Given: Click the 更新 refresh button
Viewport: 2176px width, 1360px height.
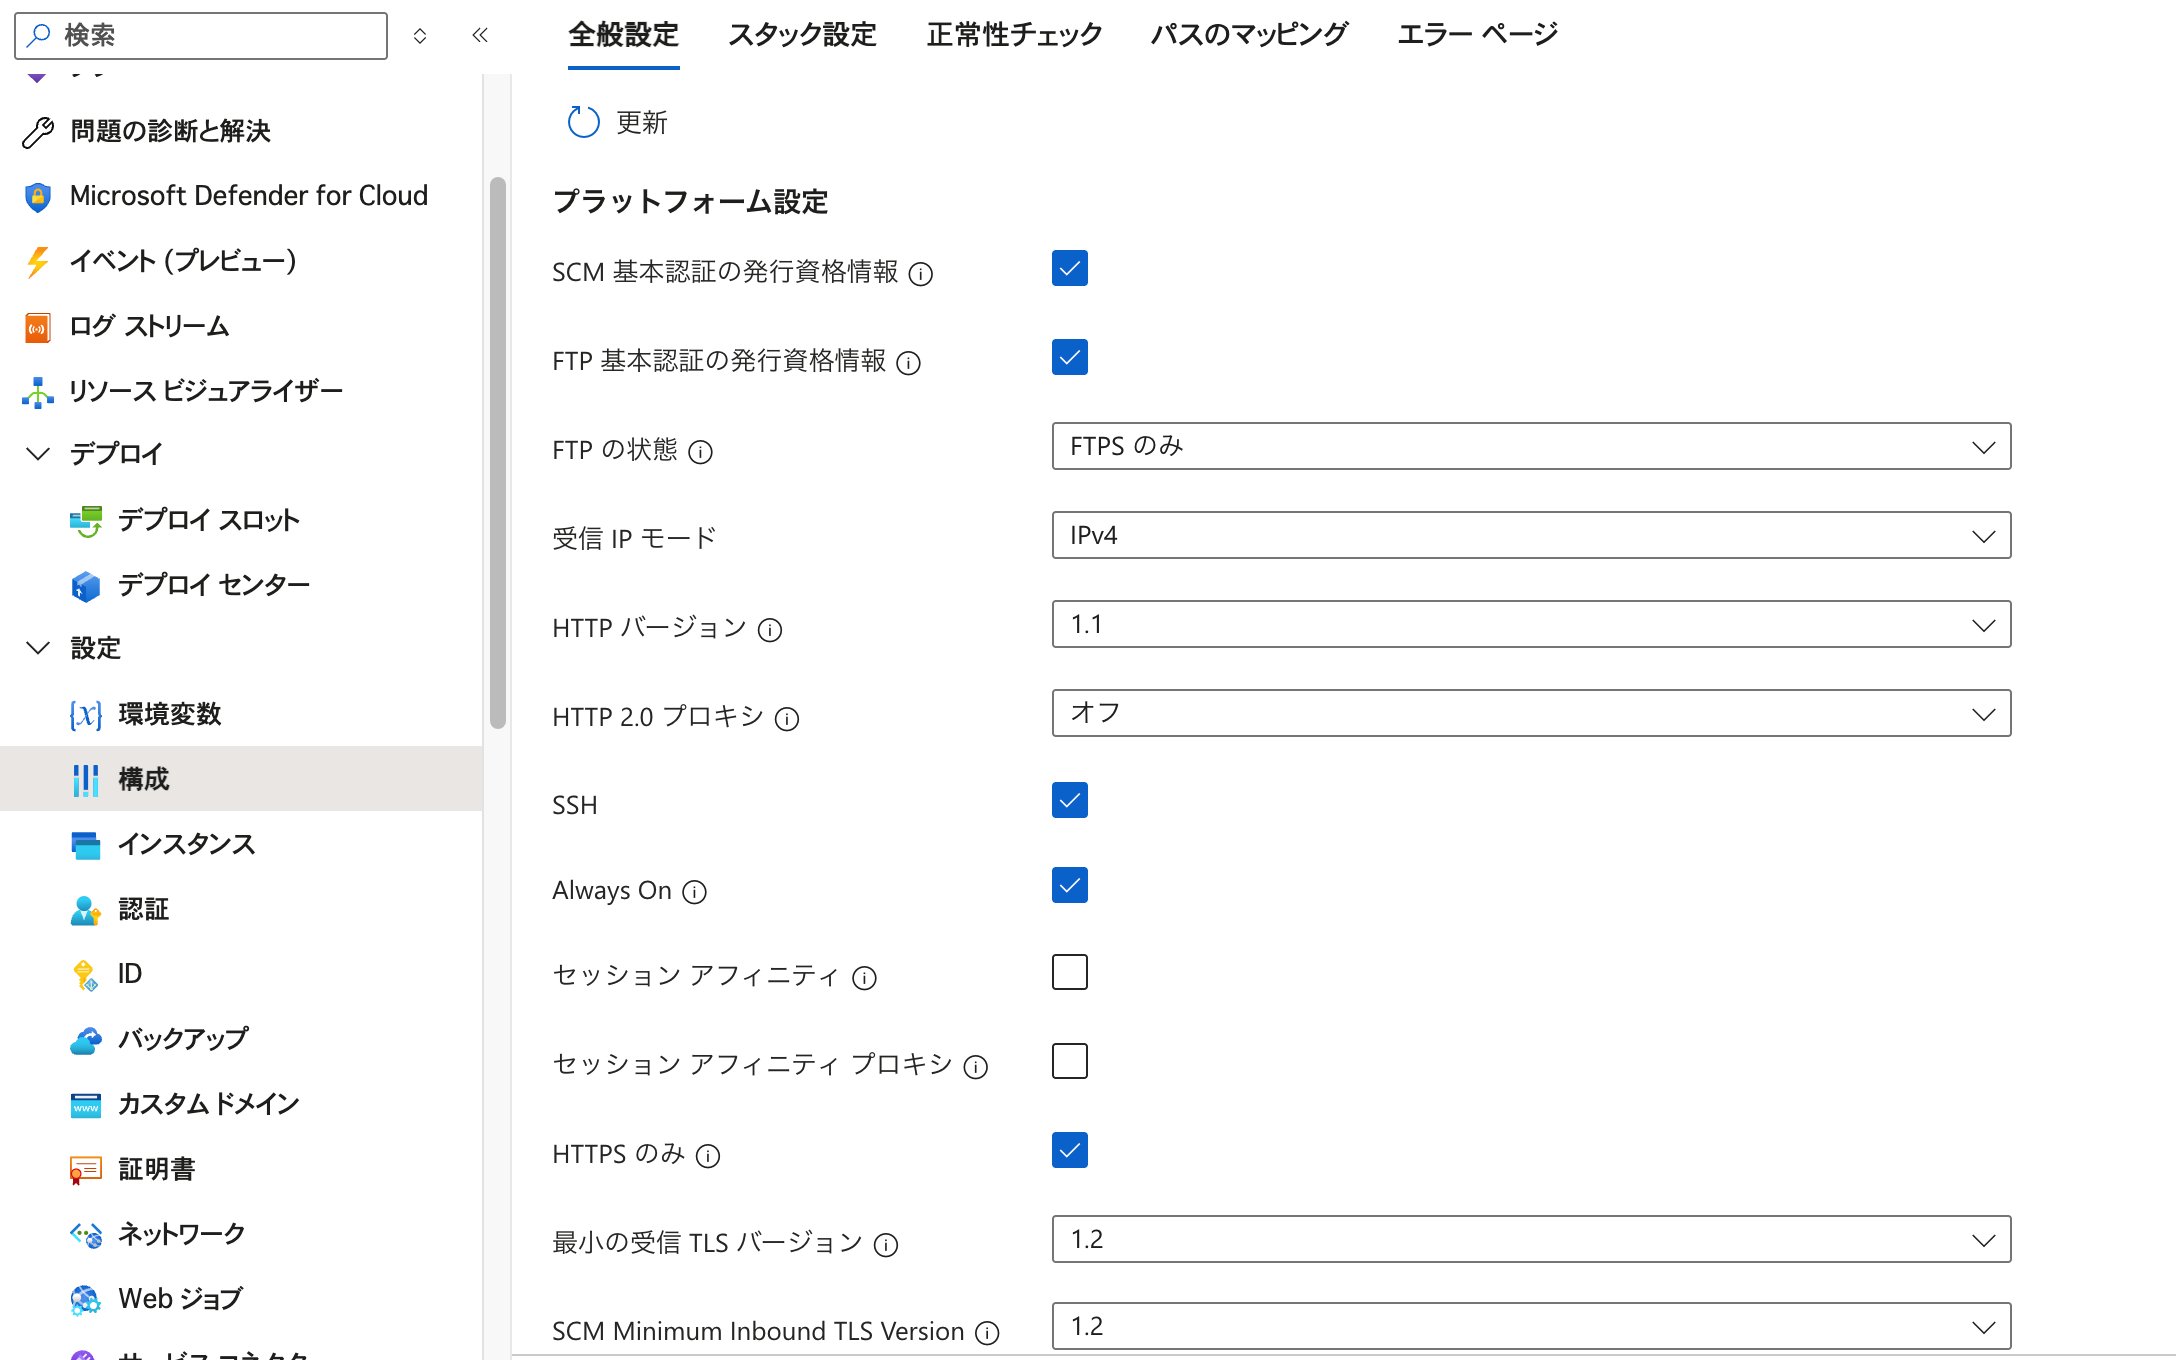Looking at the screenshot, I should coord(617,122).
